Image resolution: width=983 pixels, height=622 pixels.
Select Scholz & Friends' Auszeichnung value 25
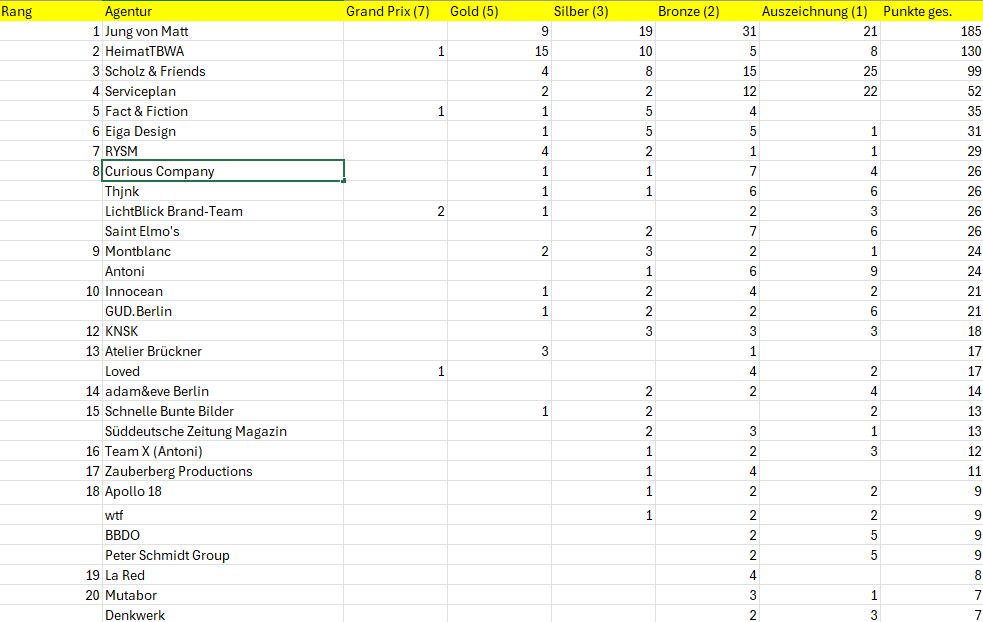819,71
